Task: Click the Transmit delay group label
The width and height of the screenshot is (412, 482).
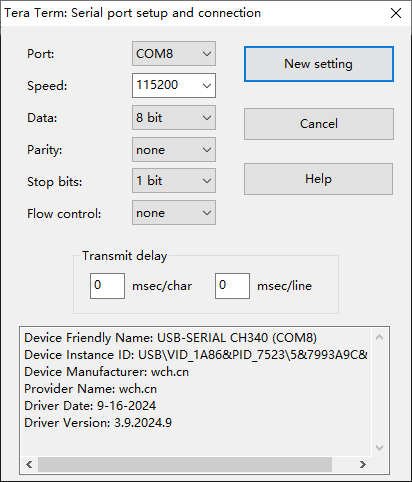Action: click(125, 256)
